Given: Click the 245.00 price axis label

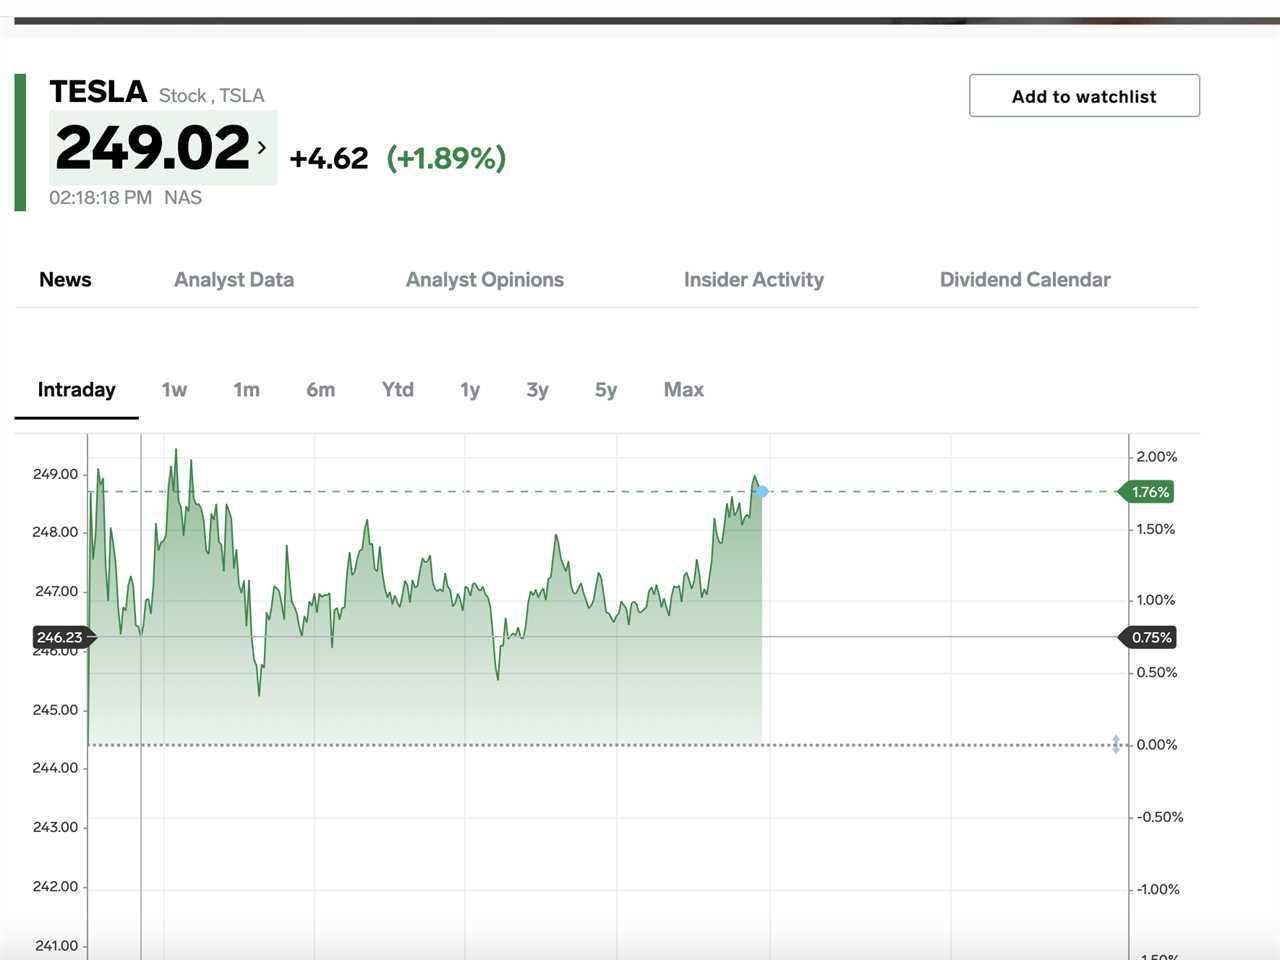Looking at the screenshot, I should (x=55, y=710).
